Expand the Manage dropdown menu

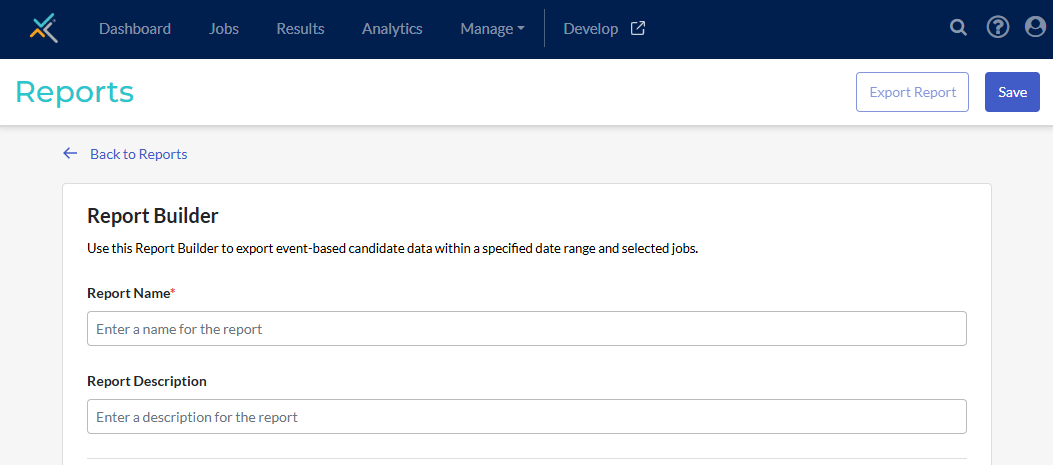[x=492, y=29]
